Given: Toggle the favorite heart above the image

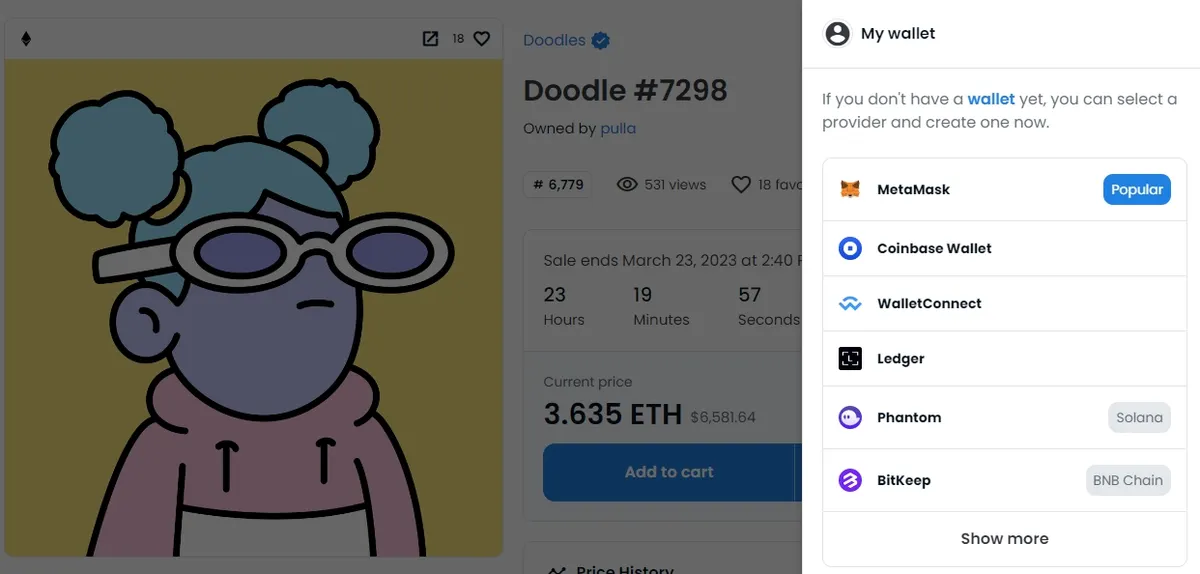Looking at the screenshot, I should pyautogui.click(x=481, y=39).
